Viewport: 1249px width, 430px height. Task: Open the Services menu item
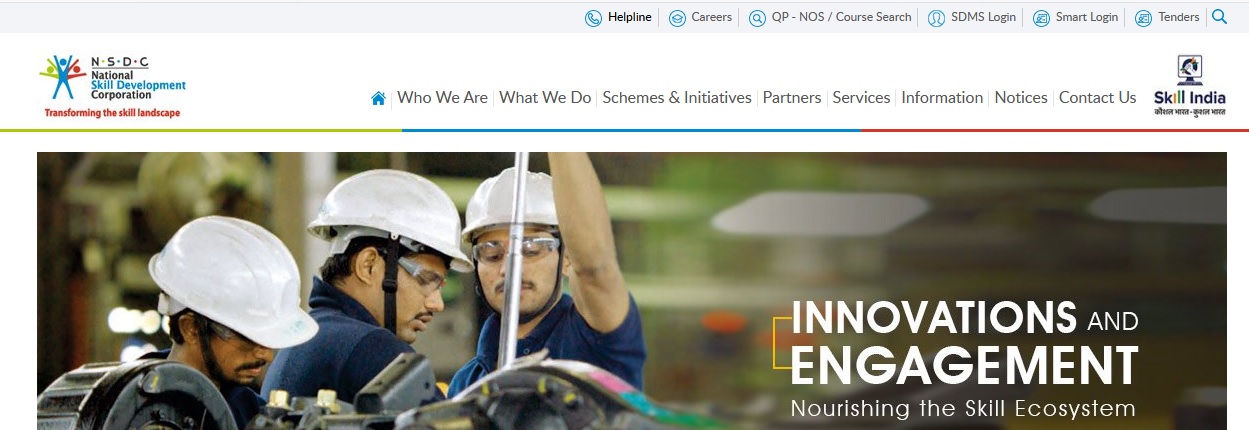coord(861,98)
